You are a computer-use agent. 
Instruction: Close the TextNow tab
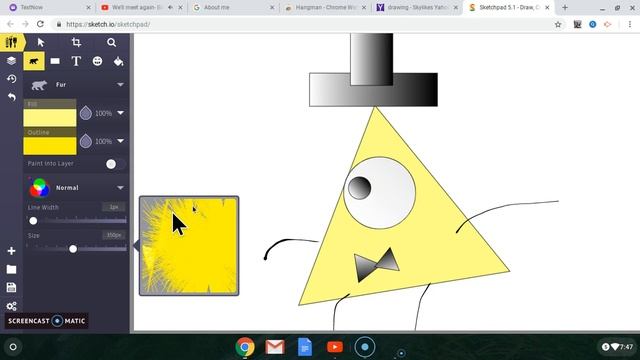point(89,7)
